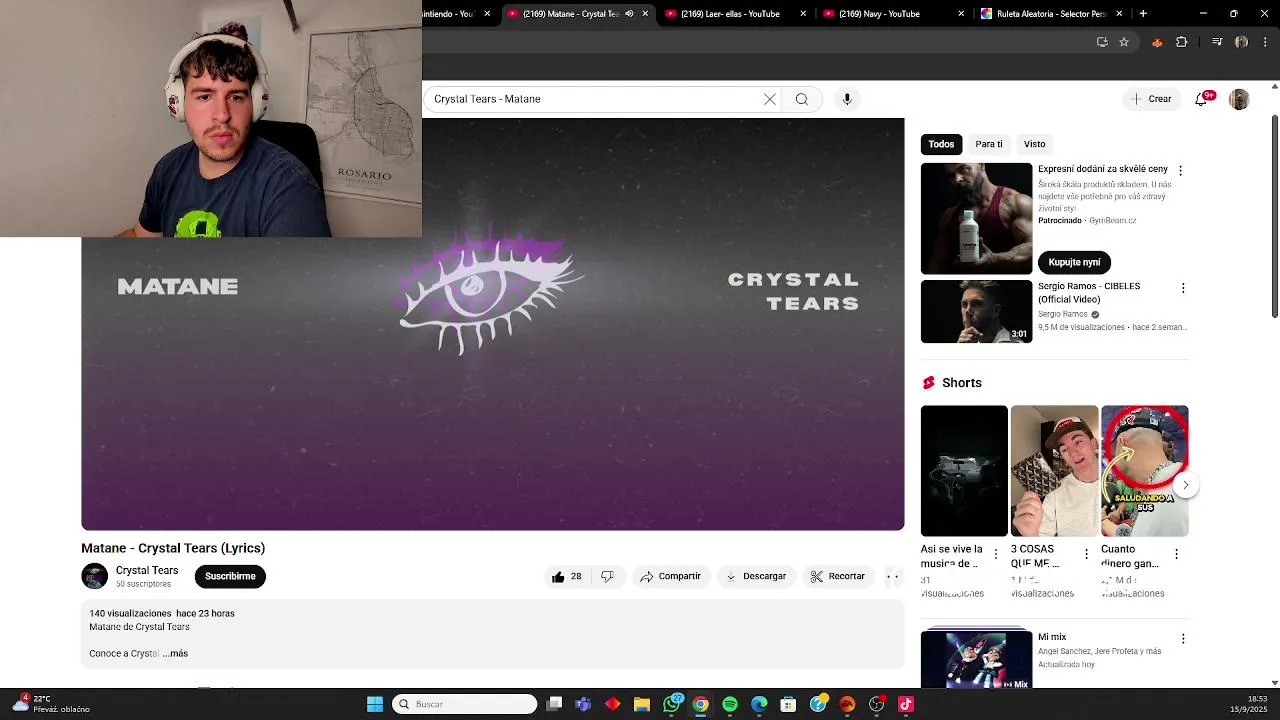
Task: Click the magnifier search button on YouTube
Action: coord(801,99)
